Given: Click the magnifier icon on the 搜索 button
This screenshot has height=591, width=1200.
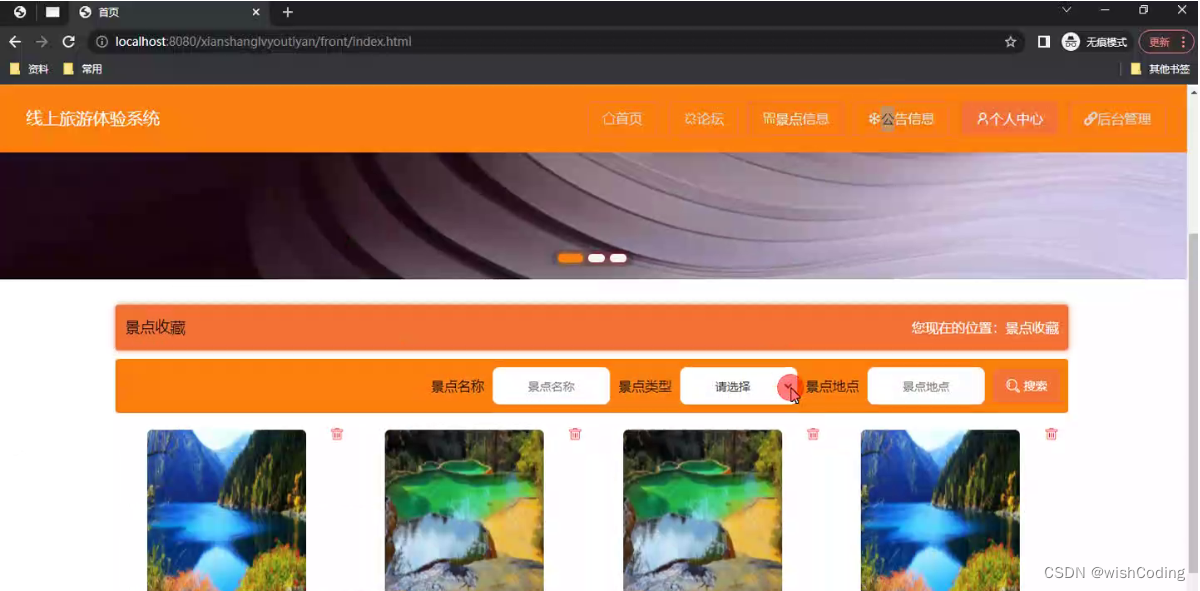Looking at the screenshot, I should coord(1011,385).
